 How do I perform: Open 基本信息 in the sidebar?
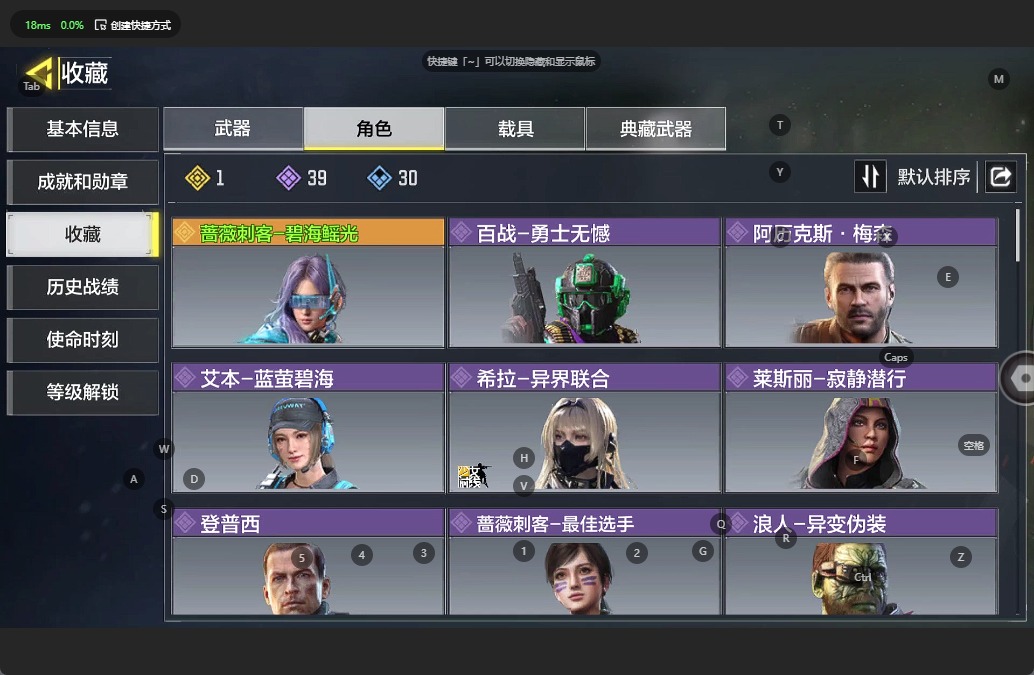tap(82, 129)
